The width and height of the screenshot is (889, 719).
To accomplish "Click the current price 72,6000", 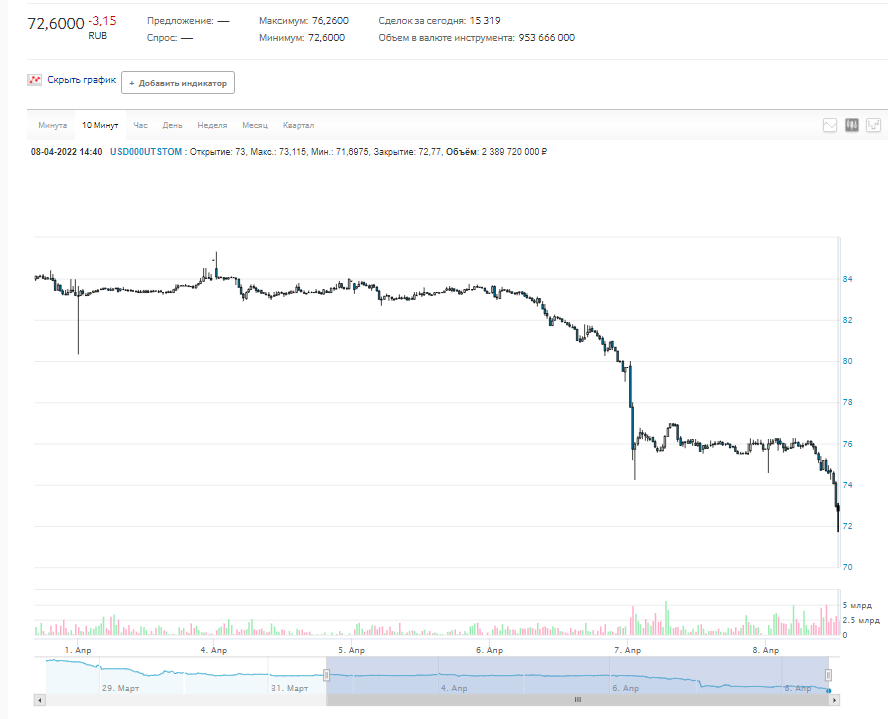I will tap(56, 23).
